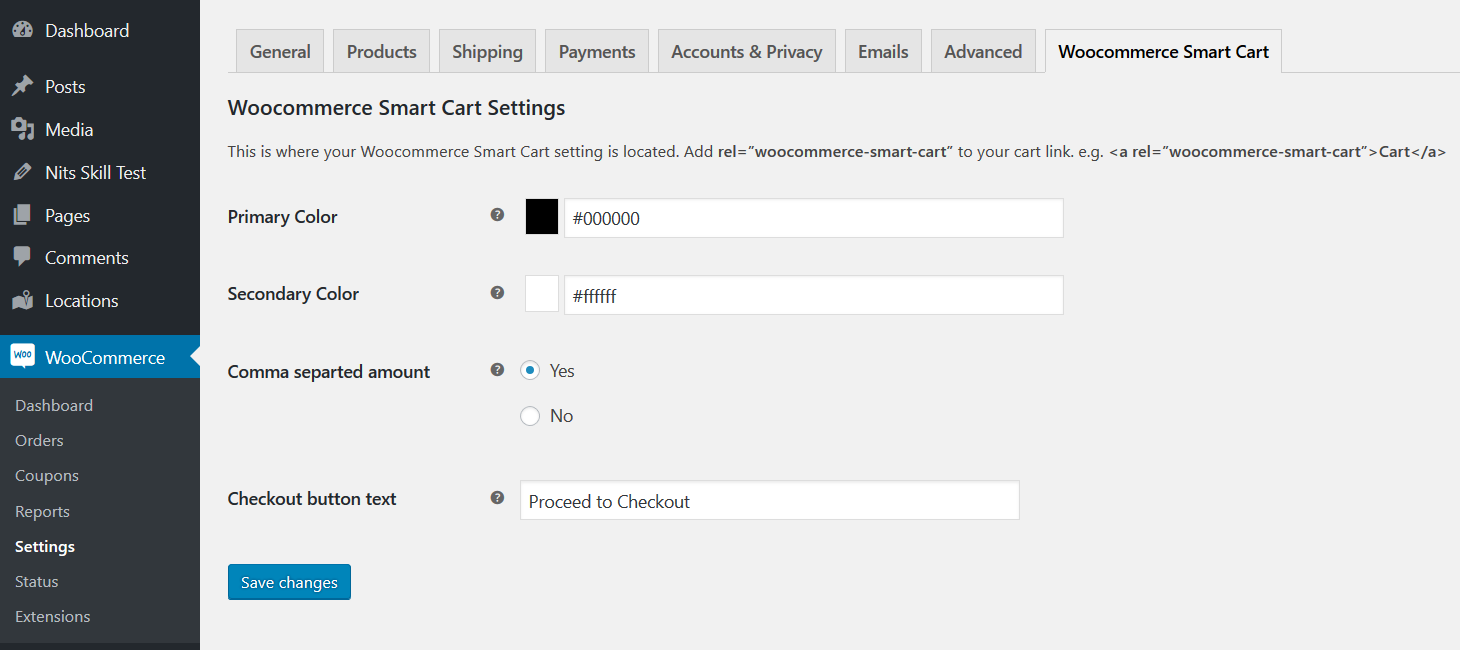Click the Comma separted amount label
The width and height of the screenshot is (1460, 650).
pyautogui.click(x=329, y=372)
